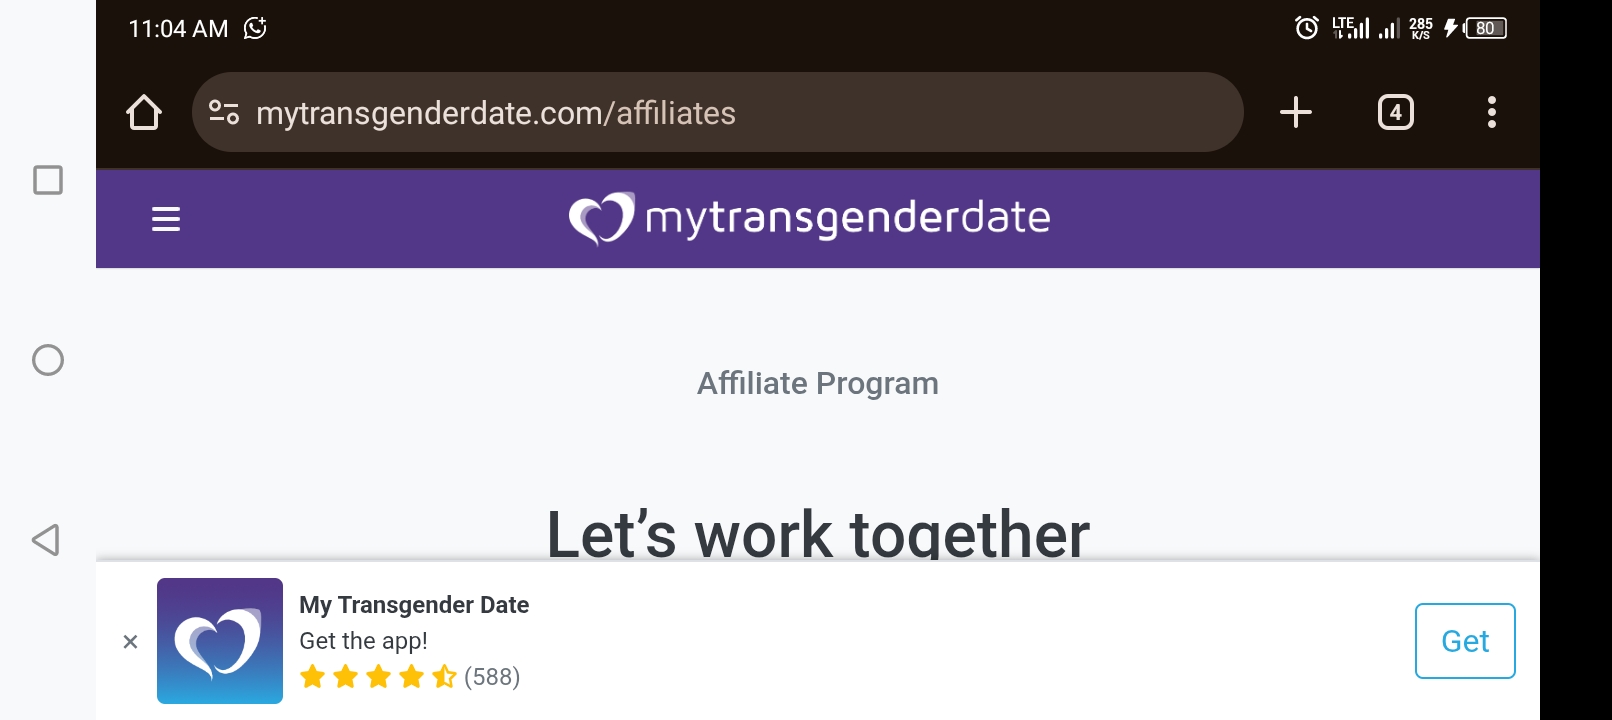1612x720 pixels.
Task: Open the browser home page icon
Action: click(144, 112)
